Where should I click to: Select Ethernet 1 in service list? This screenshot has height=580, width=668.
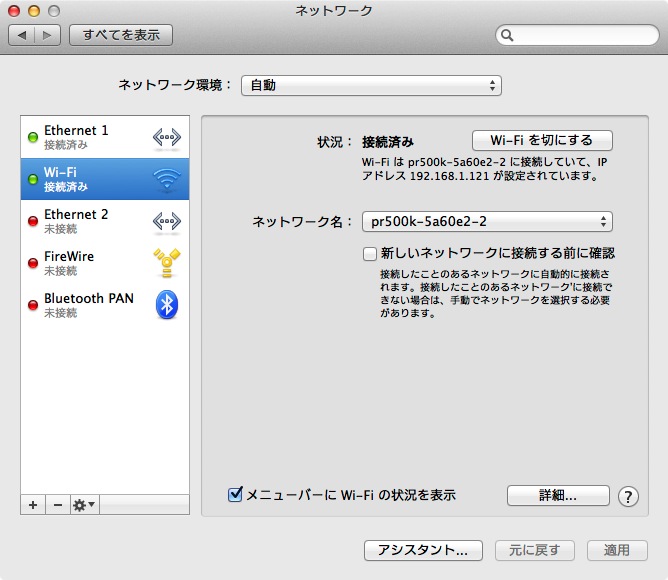click(90, 137)
